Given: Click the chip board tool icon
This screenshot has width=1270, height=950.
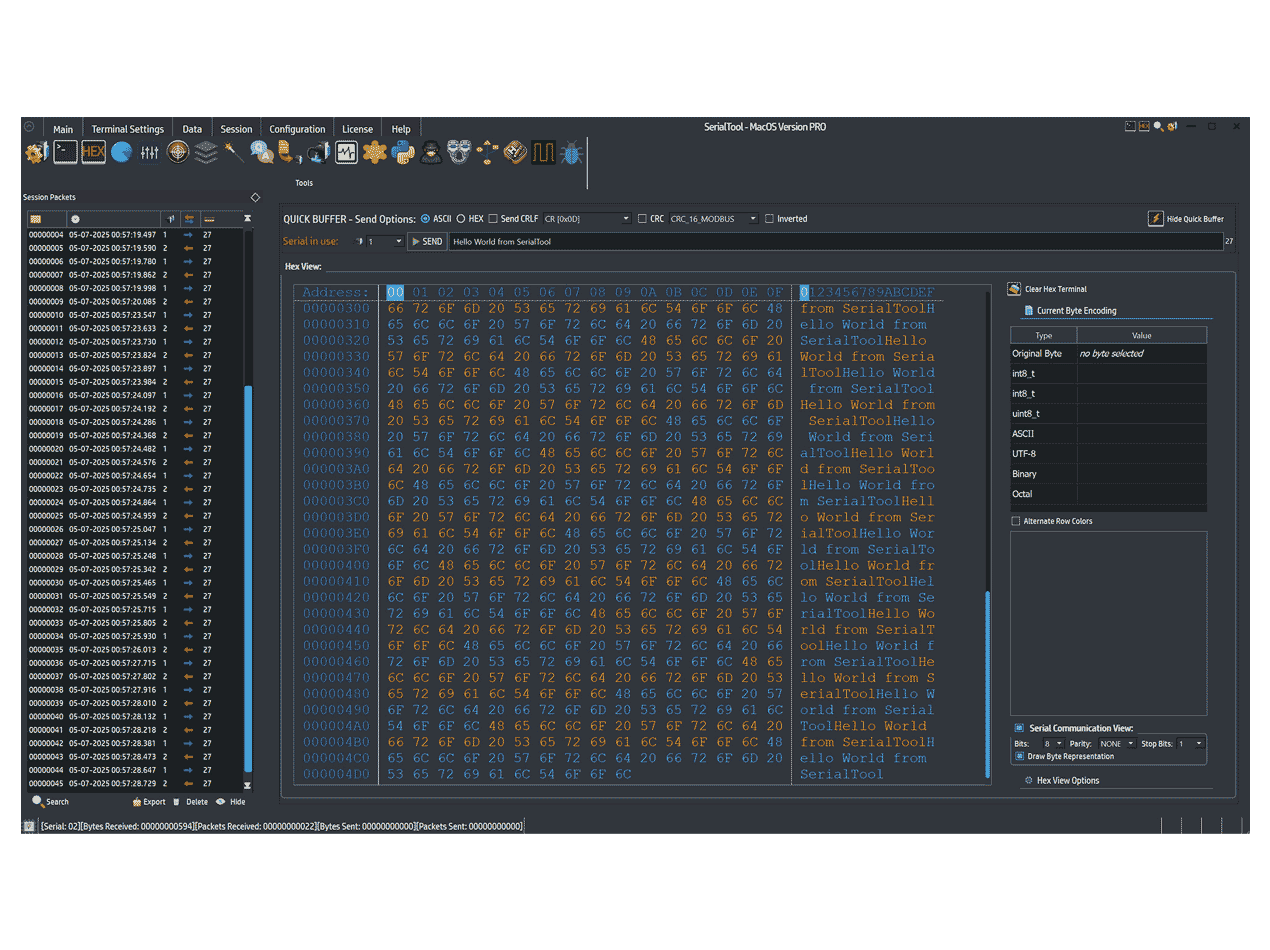Looking at the screenshot, I should [x=515, y=153].
